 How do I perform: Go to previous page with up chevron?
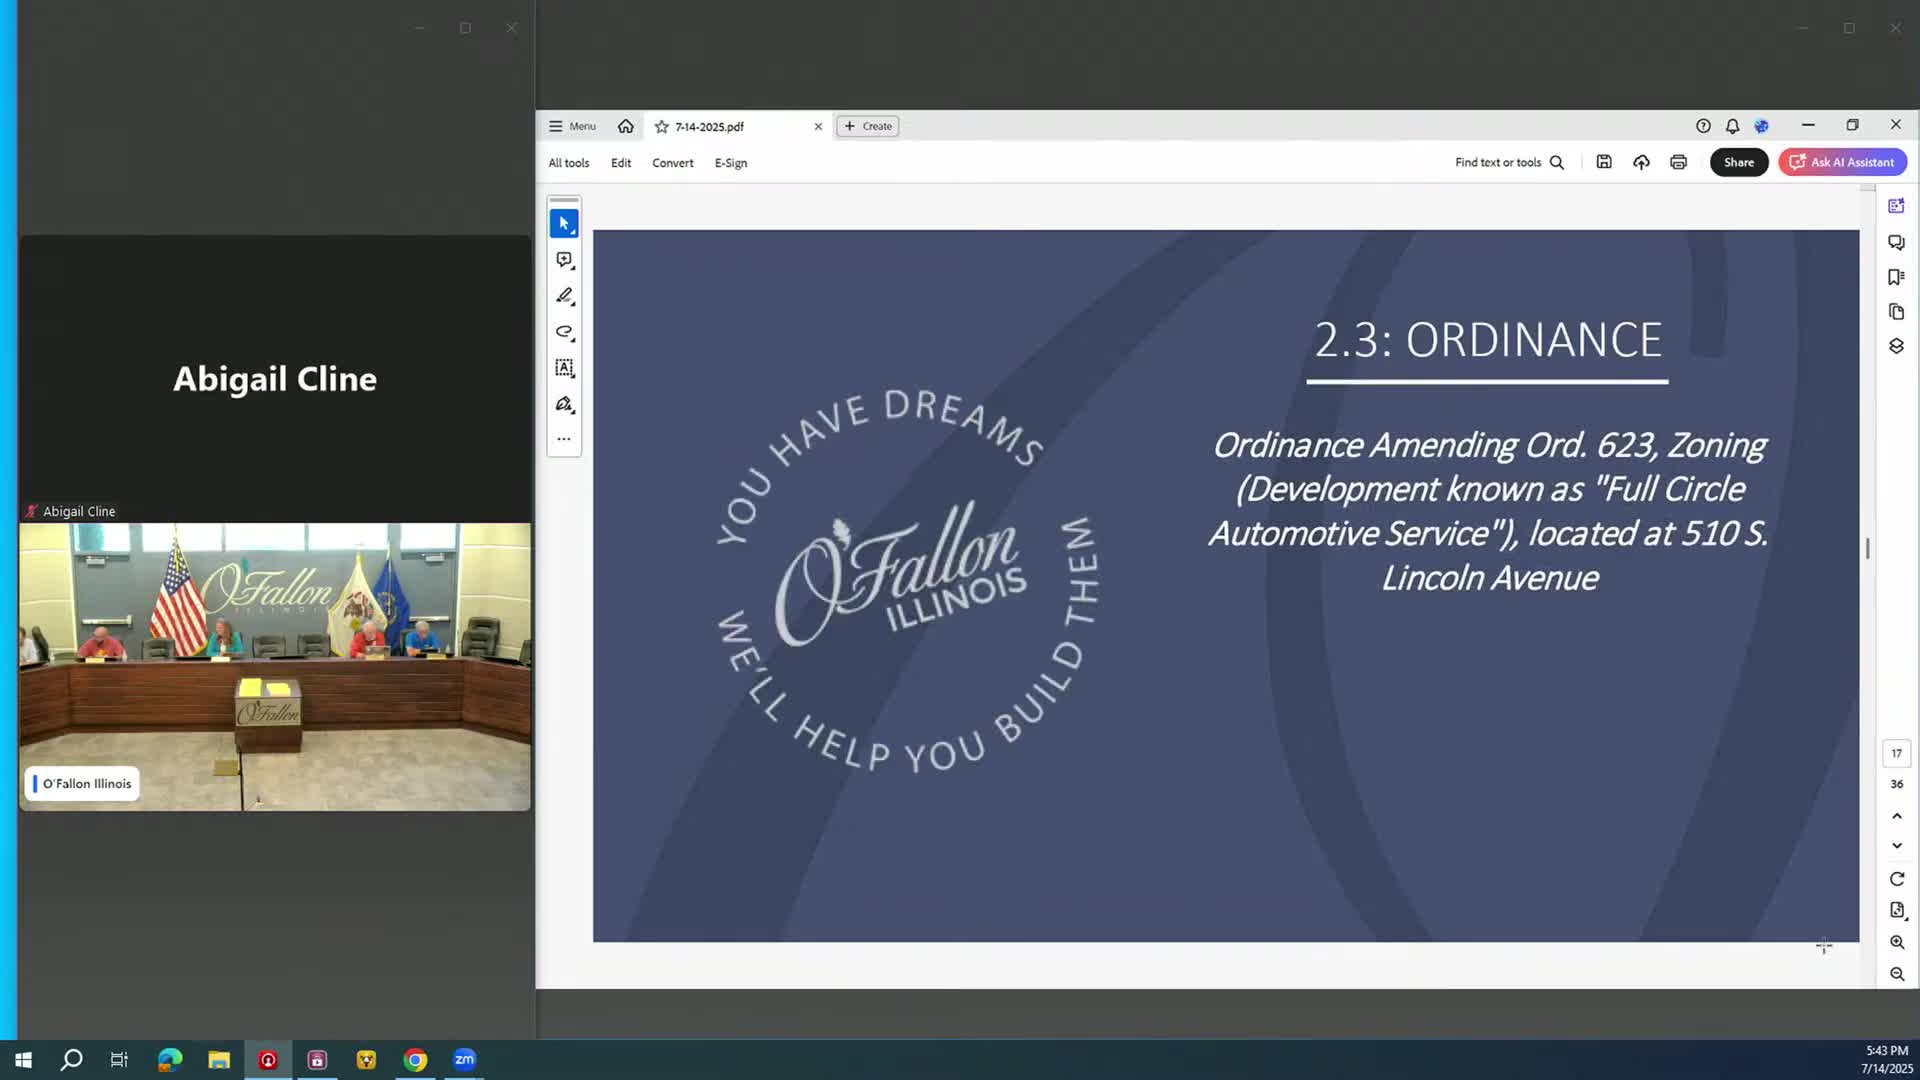coord(1897,816)
